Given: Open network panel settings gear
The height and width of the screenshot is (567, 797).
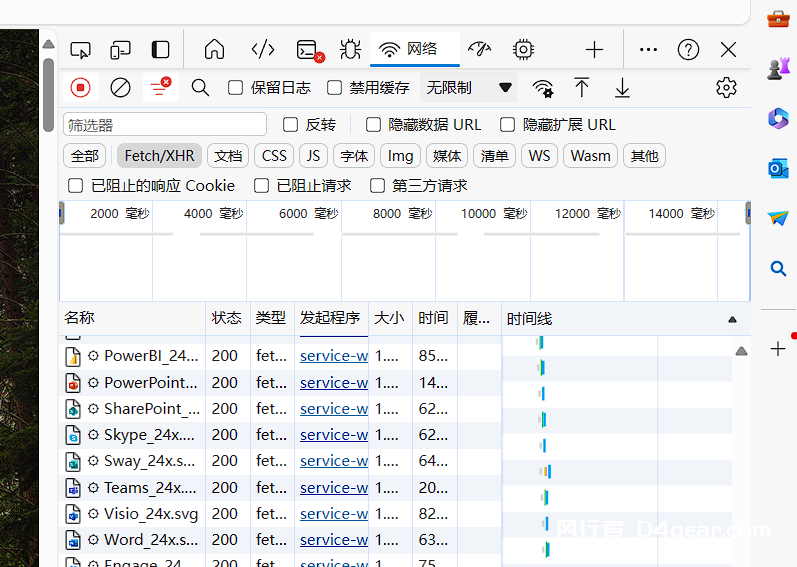Looking at the screenshot, I should tap(726, 88).
